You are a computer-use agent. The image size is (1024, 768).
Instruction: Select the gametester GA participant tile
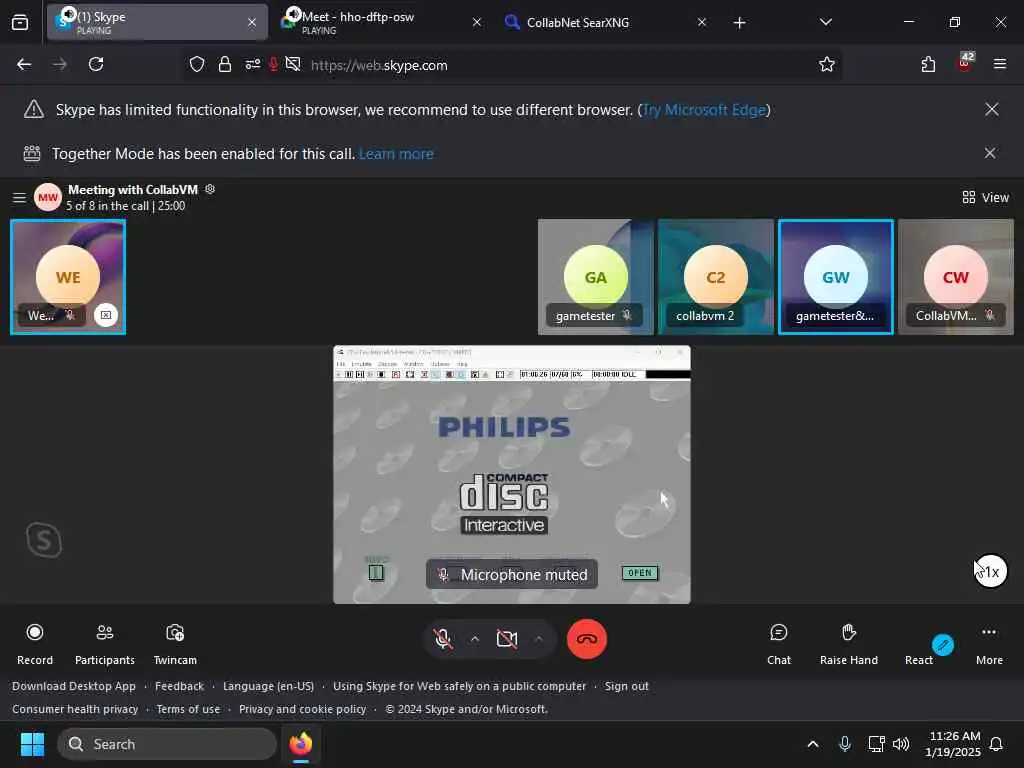[595, 277]
